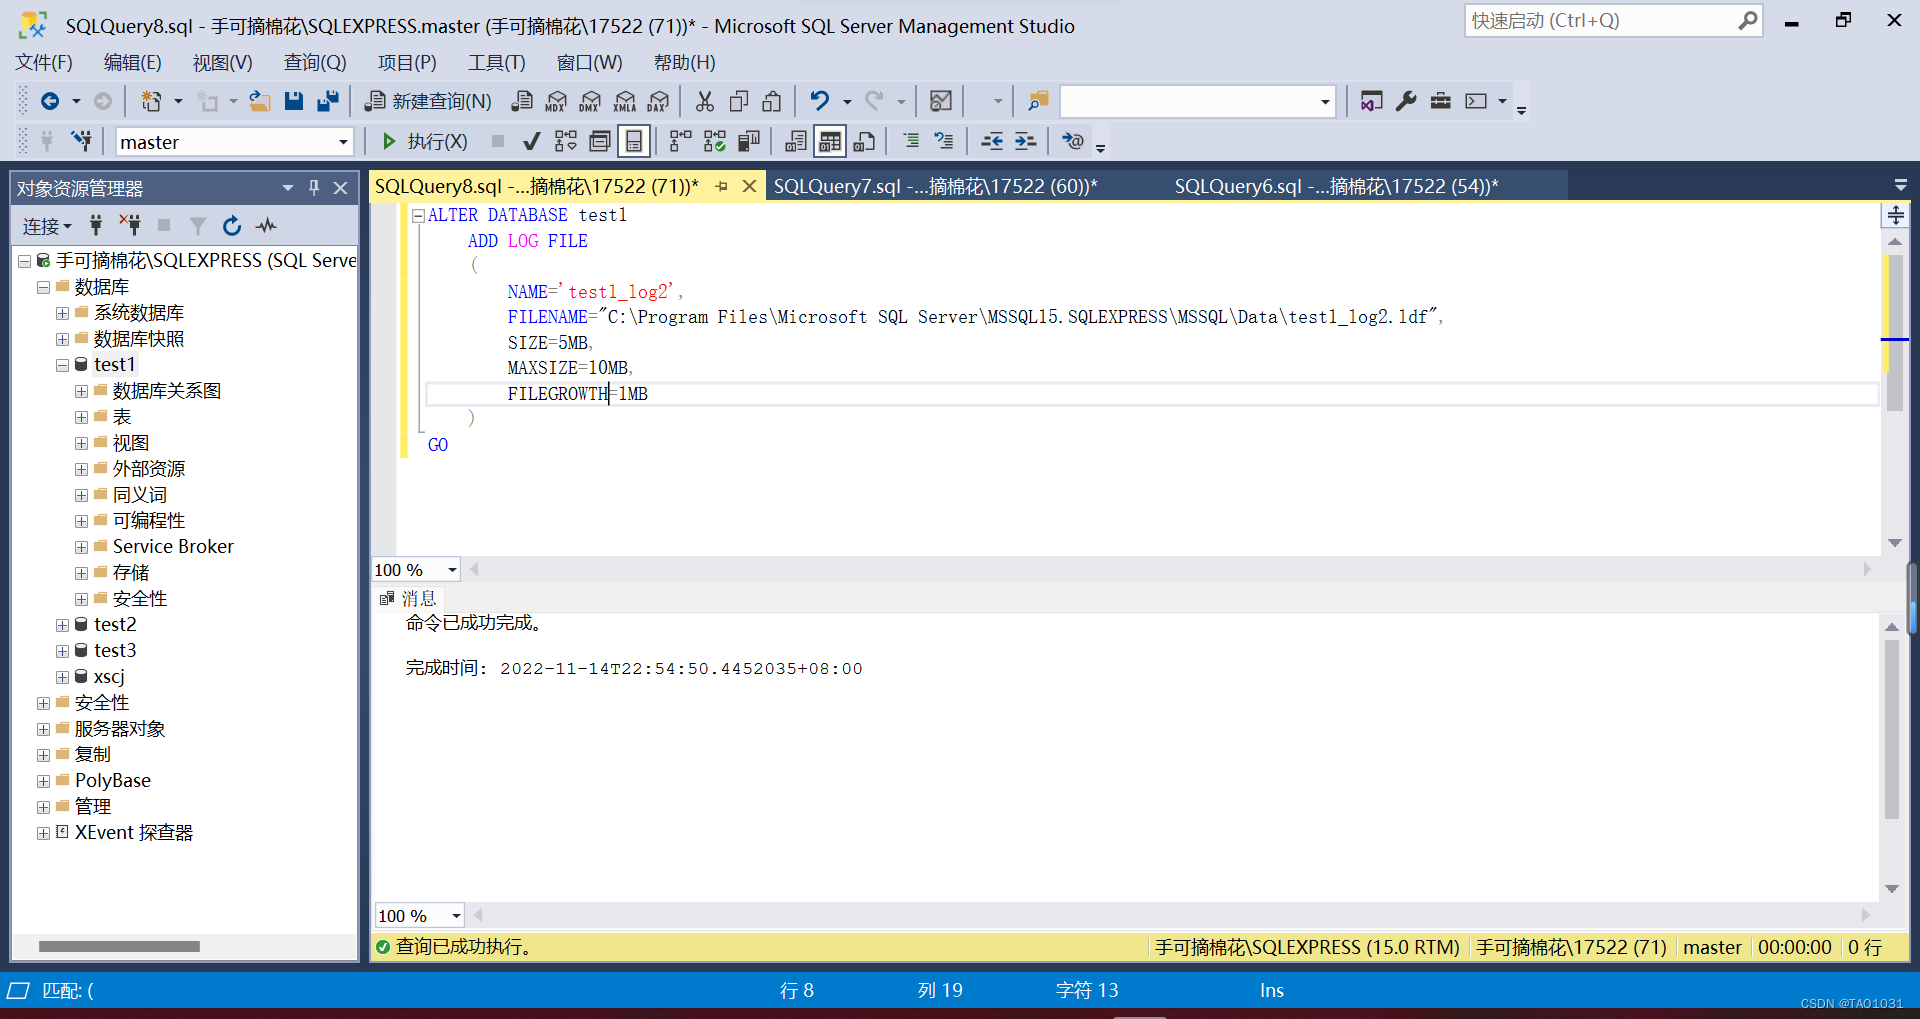Select the 表 folder under test1
This screenshot has width=1920, height=1019.
[x=121, y=417]
